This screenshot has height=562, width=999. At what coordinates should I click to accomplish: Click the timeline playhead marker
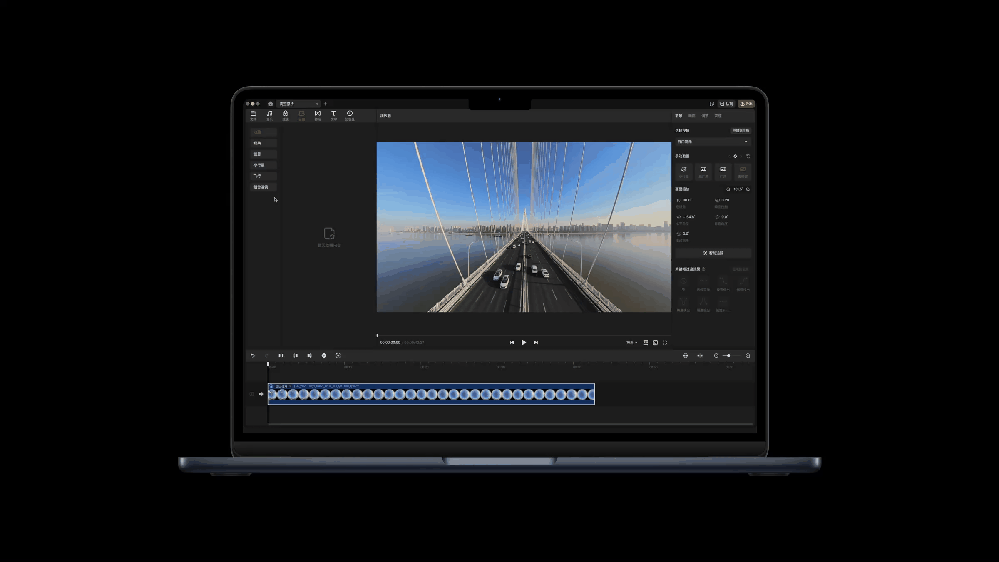coord(268,364)
